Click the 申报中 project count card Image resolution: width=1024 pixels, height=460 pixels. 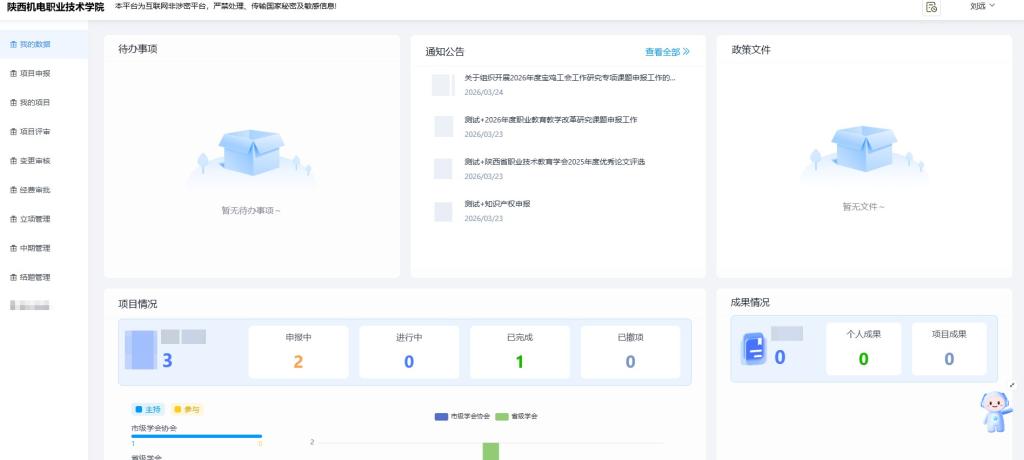coord(298,352)
